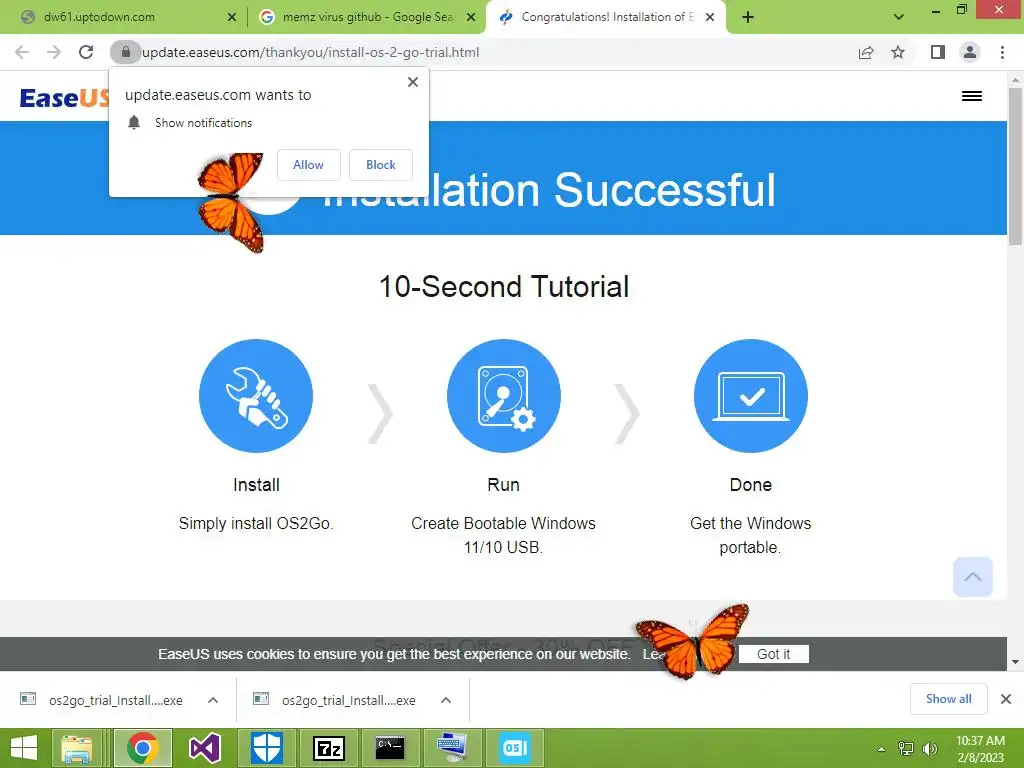Screen dimensions: 1024x768
Task: Click the site lock icon in address bar
Action: (125, 52)
